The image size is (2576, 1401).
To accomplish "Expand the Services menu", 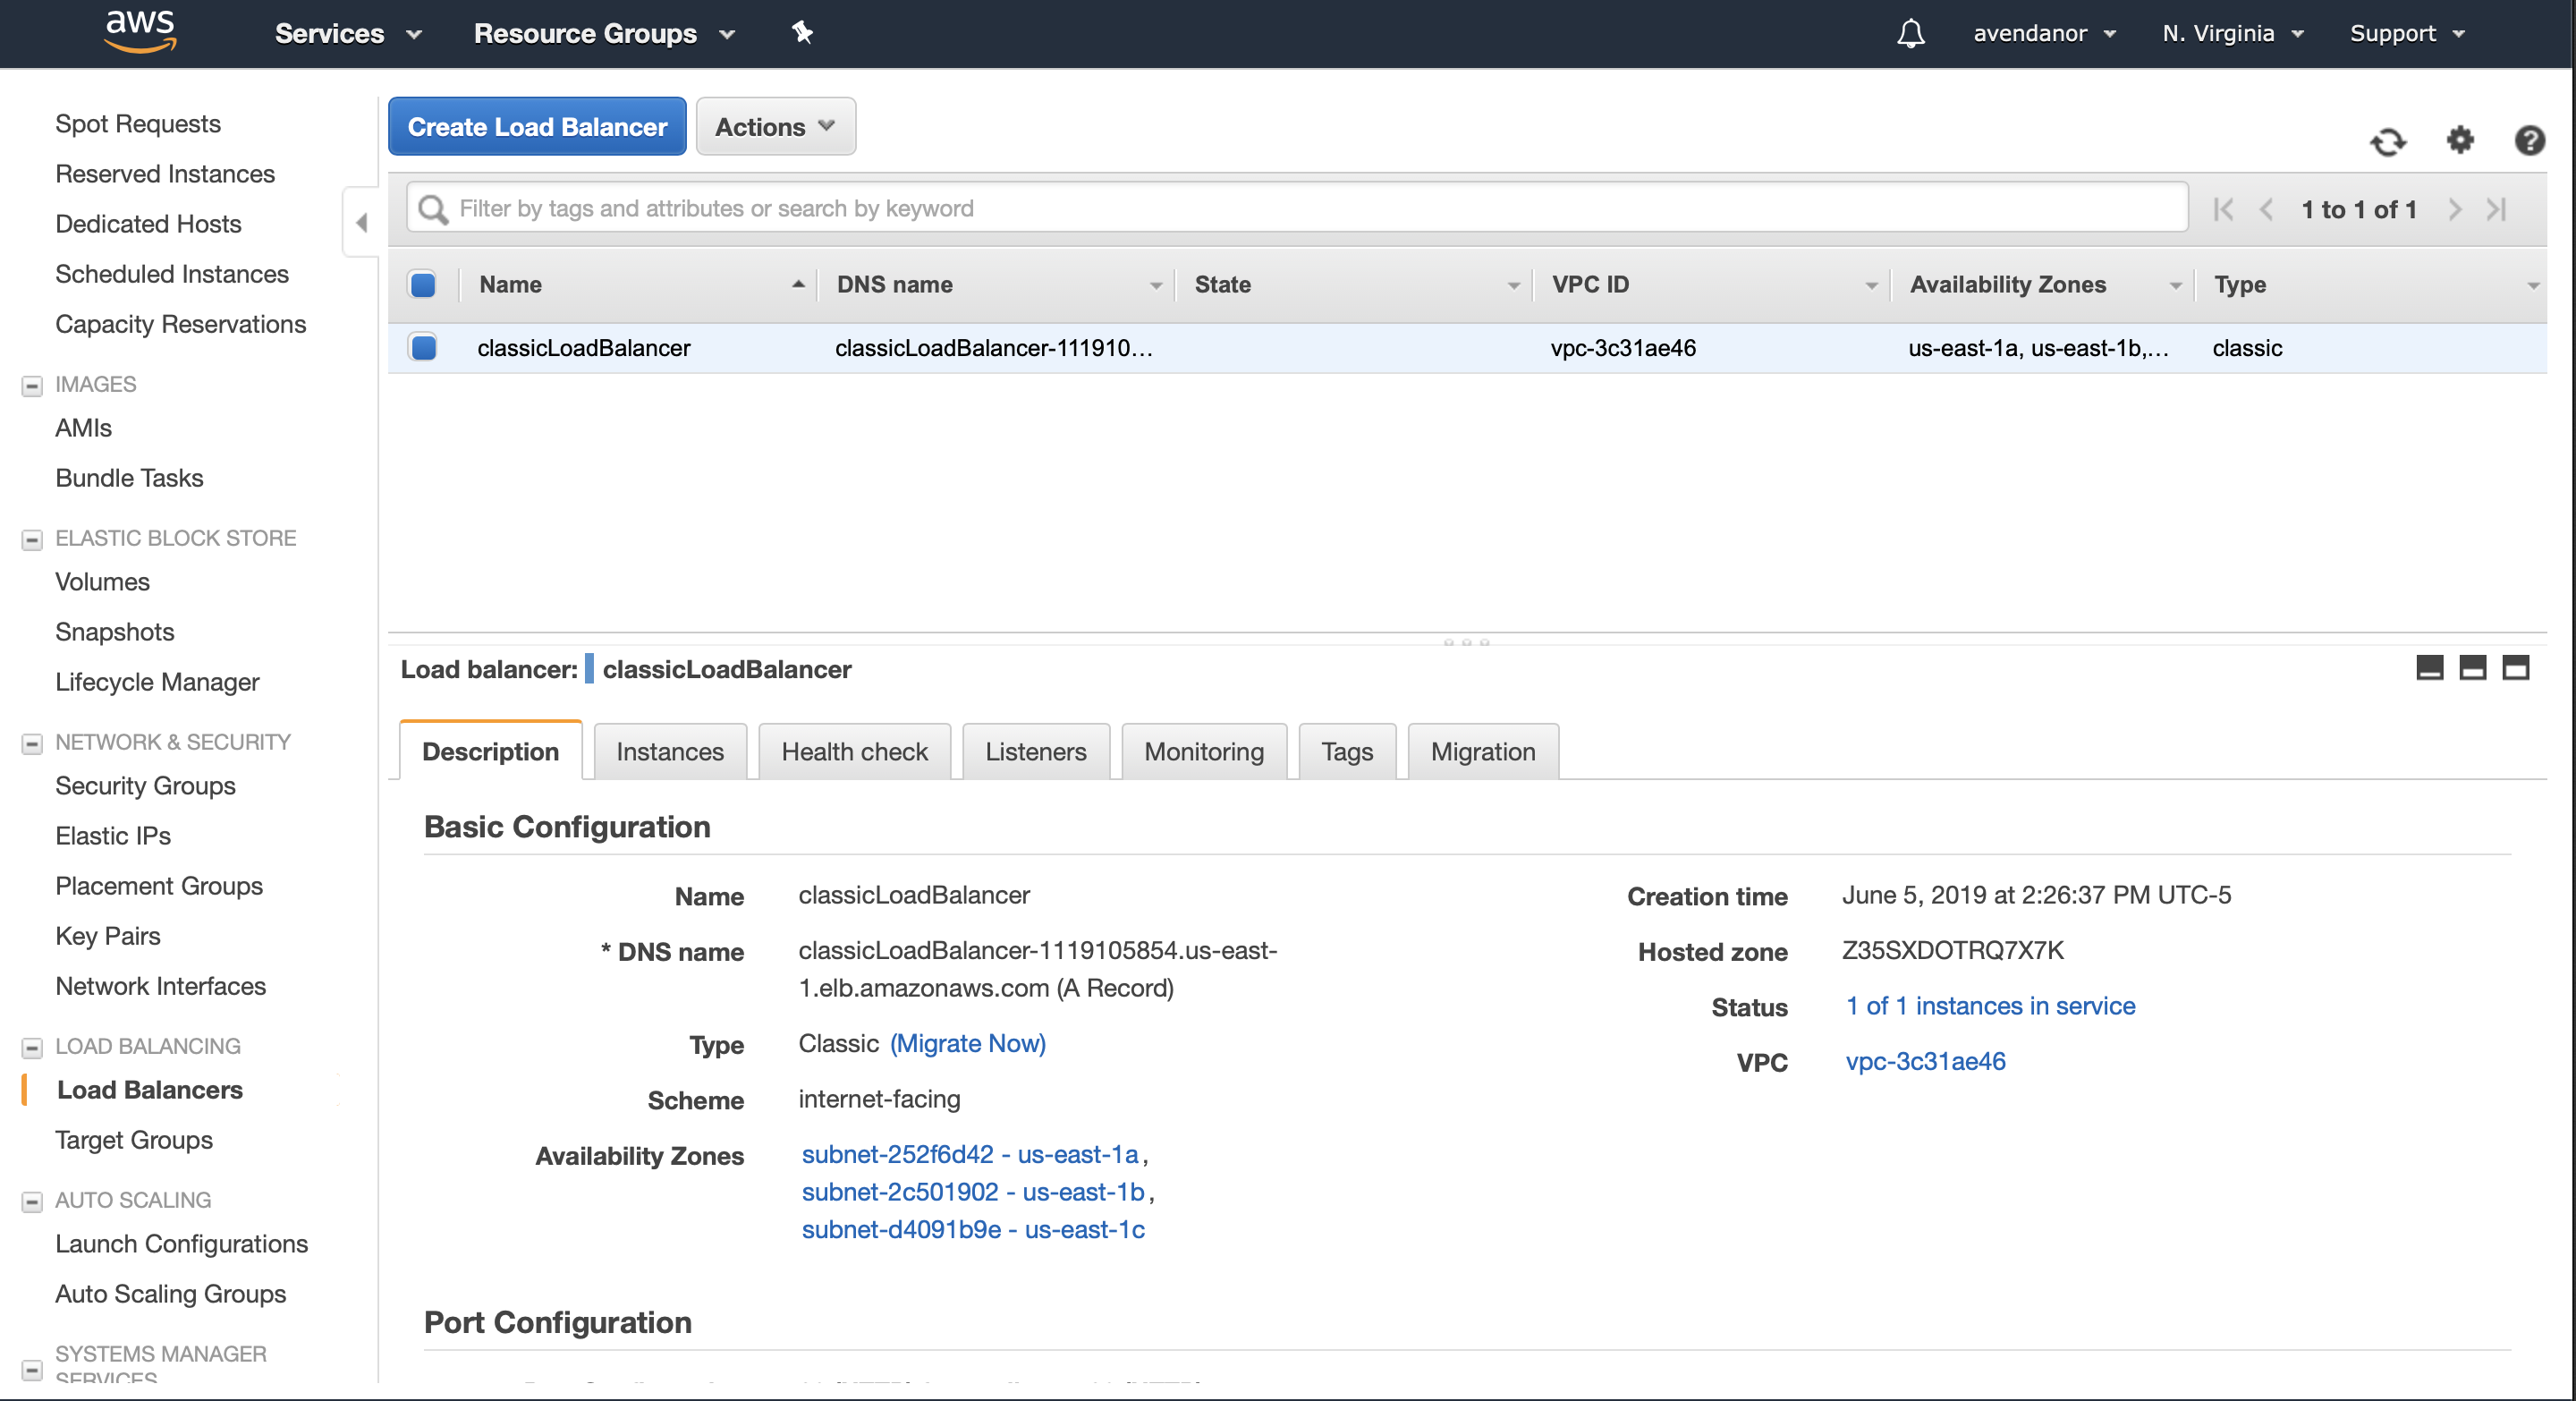I will [347, 34].
